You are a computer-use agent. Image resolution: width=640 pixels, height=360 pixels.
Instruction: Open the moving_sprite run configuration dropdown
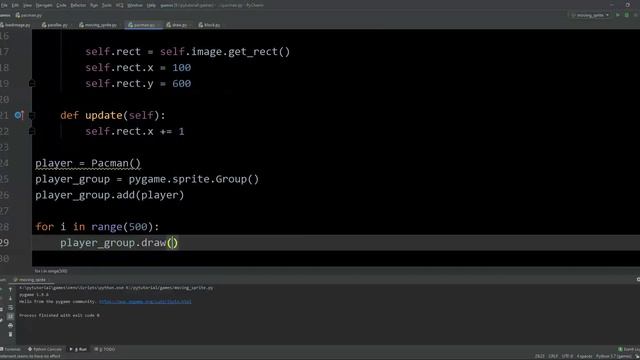point(591,15)
